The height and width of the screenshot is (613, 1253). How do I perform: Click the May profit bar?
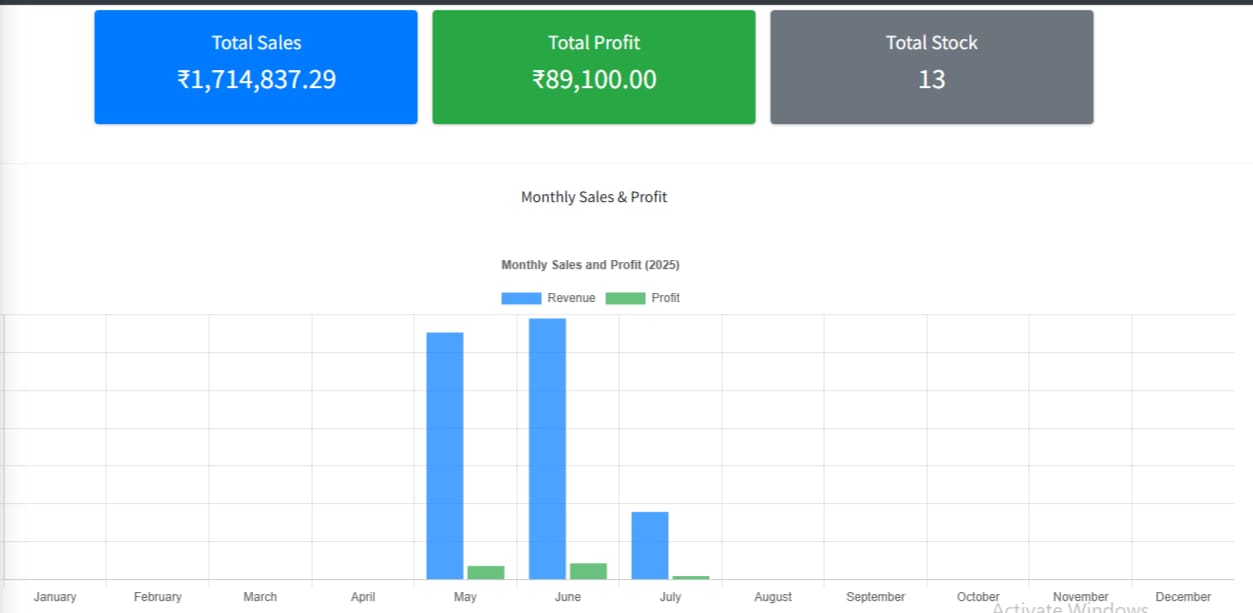coord(486,572)
